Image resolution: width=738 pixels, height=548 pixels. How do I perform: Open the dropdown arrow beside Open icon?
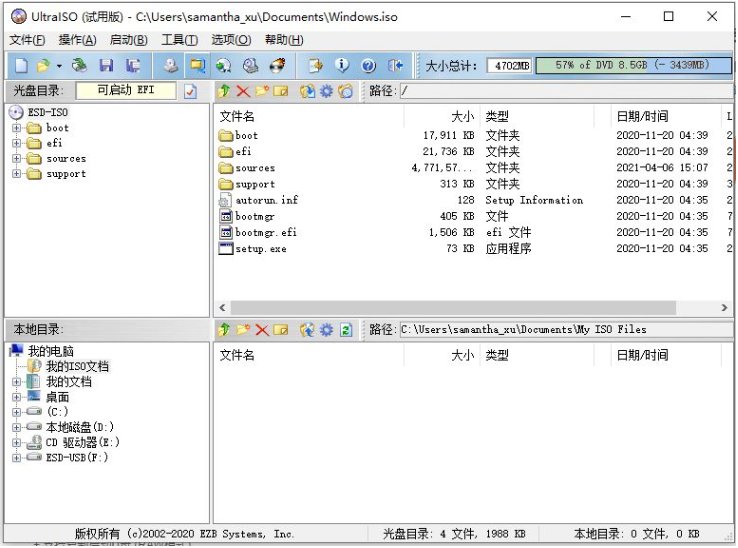point(59,66)
